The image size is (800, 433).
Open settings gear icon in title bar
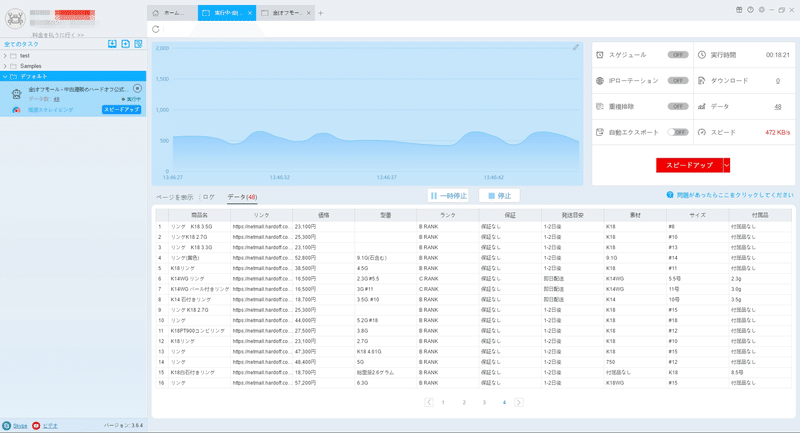762,10
